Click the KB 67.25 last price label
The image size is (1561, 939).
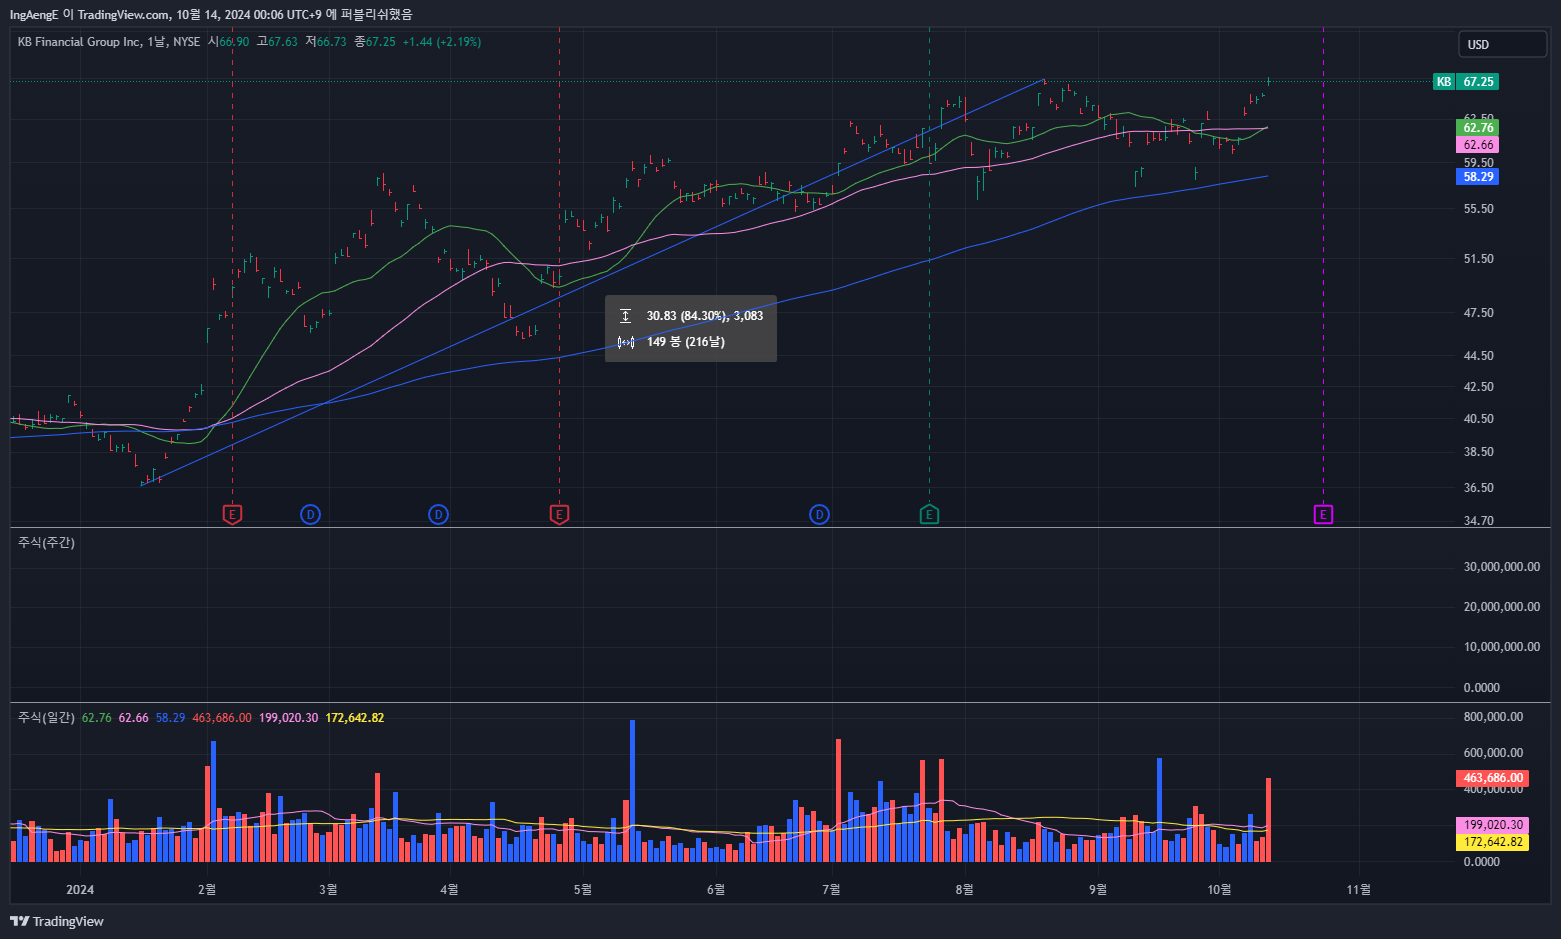coord(1466,82)
